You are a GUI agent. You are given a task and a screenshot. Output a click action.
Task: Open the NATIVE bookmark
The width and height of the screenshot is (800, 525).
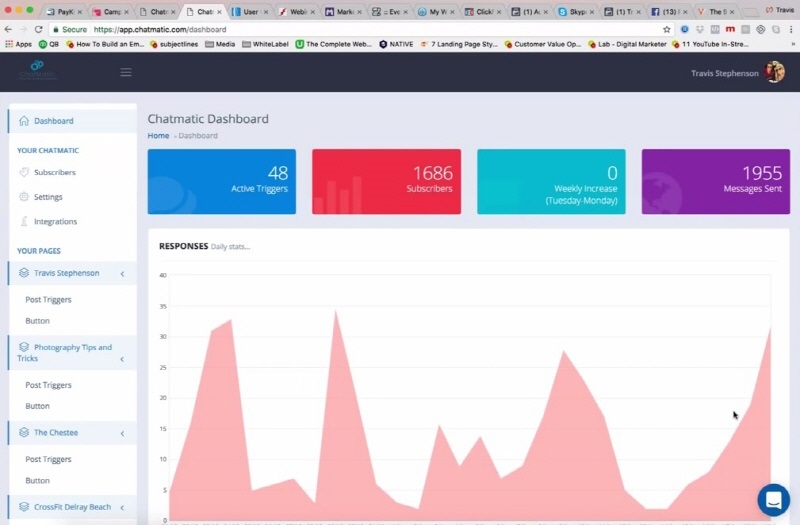396,44
